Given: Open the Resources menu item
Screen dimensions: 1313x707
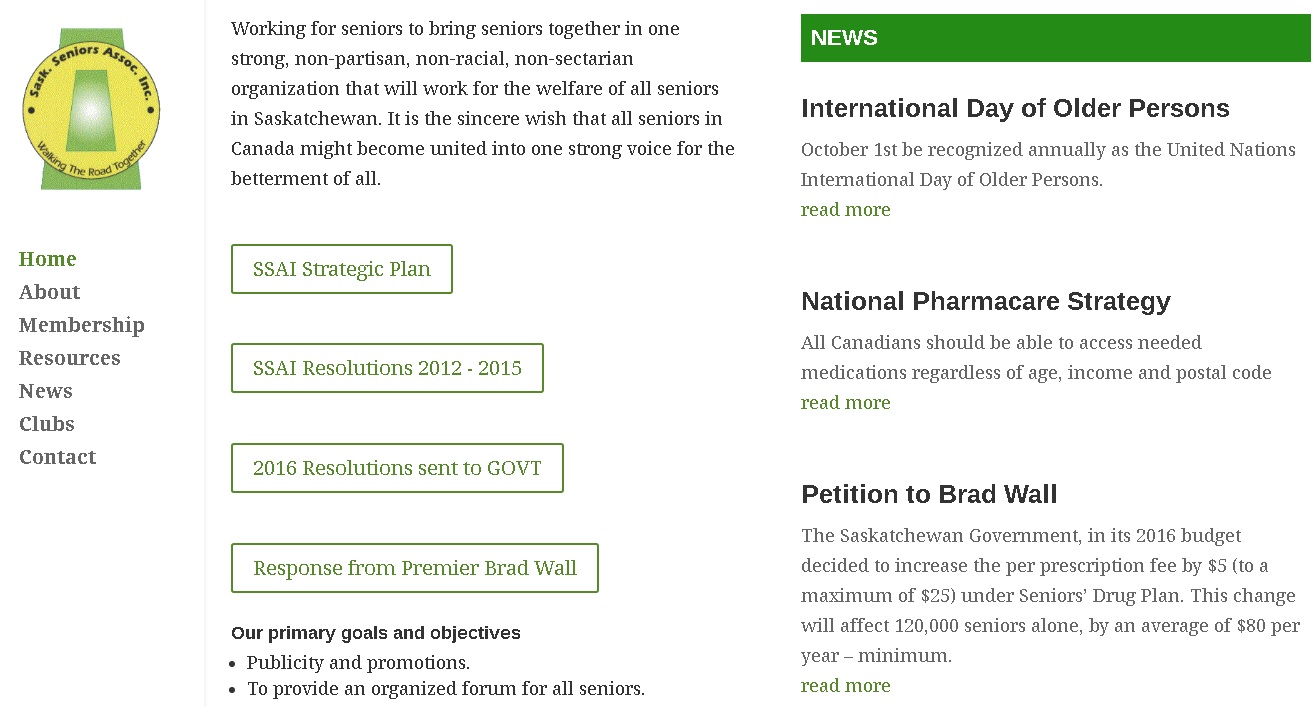Looking at the screenshot, I should click(x=70, y=358).
